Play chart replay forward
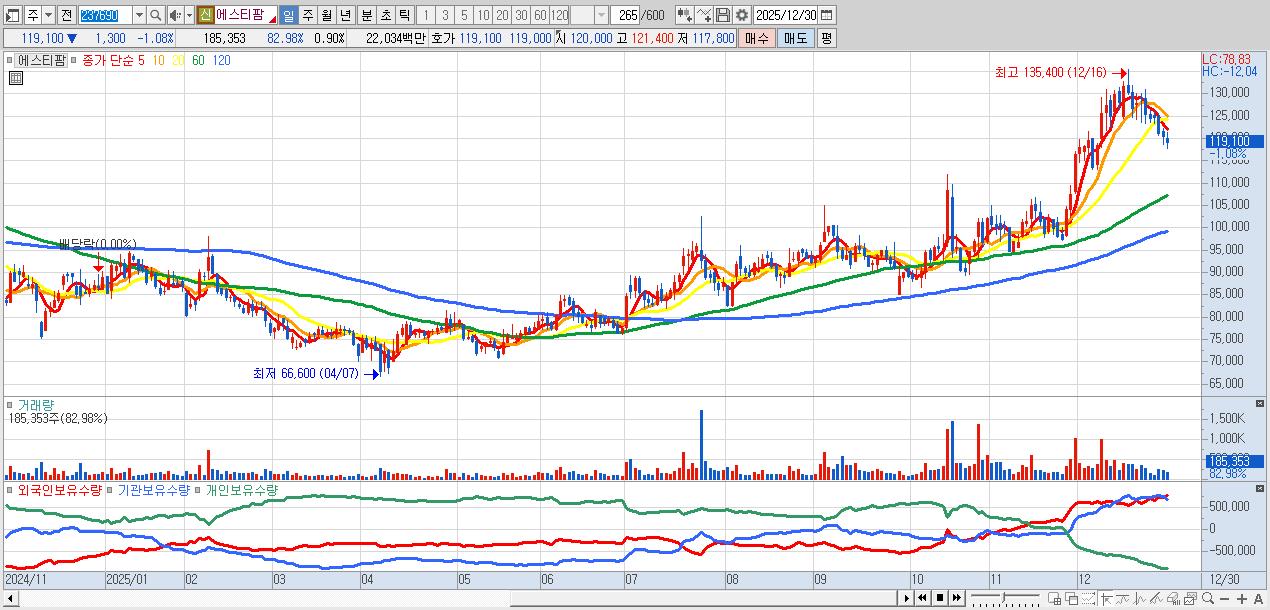Viewport: 1270px width, 610px height. 907,598
